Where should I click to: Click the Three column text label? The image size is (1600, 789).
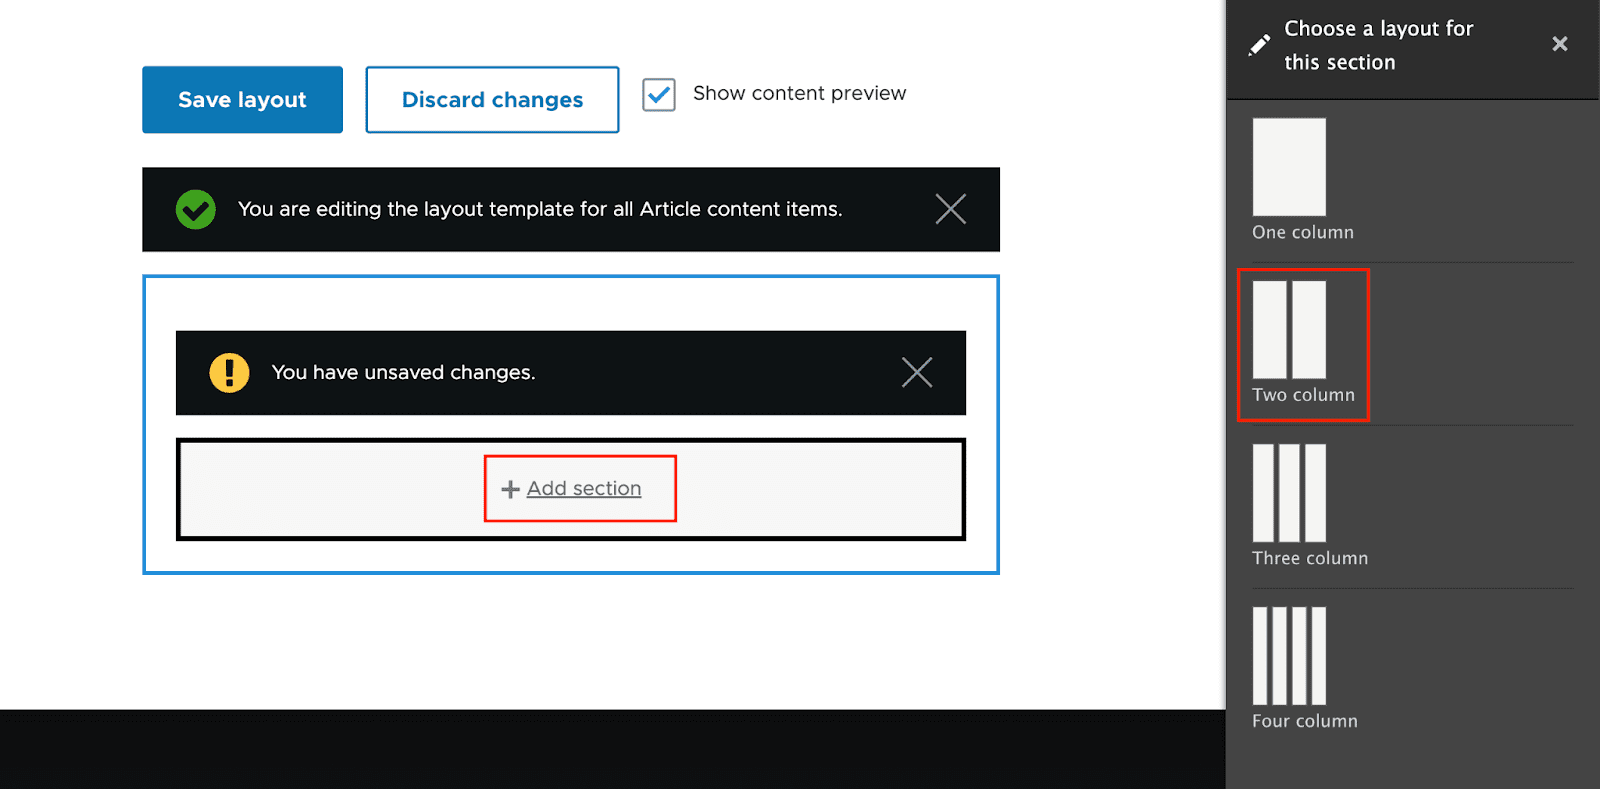(1310, 559)
